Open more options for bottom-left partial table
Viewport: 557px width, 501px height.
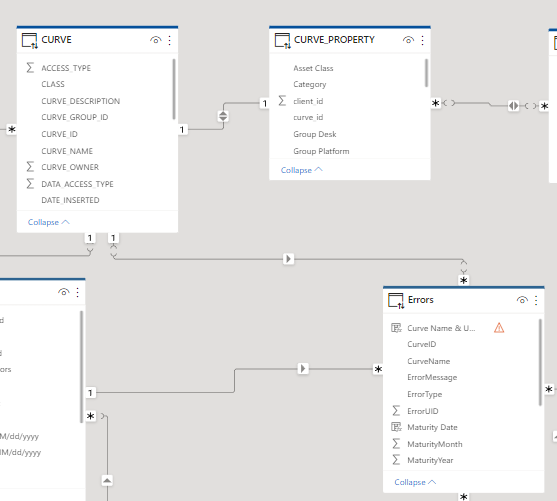[77, 292]
